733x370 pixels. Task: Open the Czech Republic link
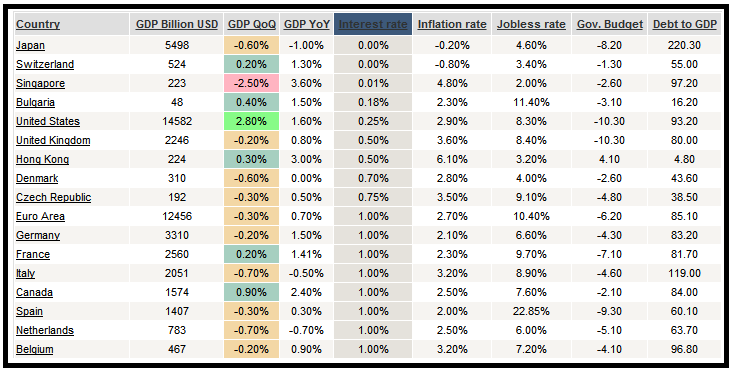click(x=53, y=197)
